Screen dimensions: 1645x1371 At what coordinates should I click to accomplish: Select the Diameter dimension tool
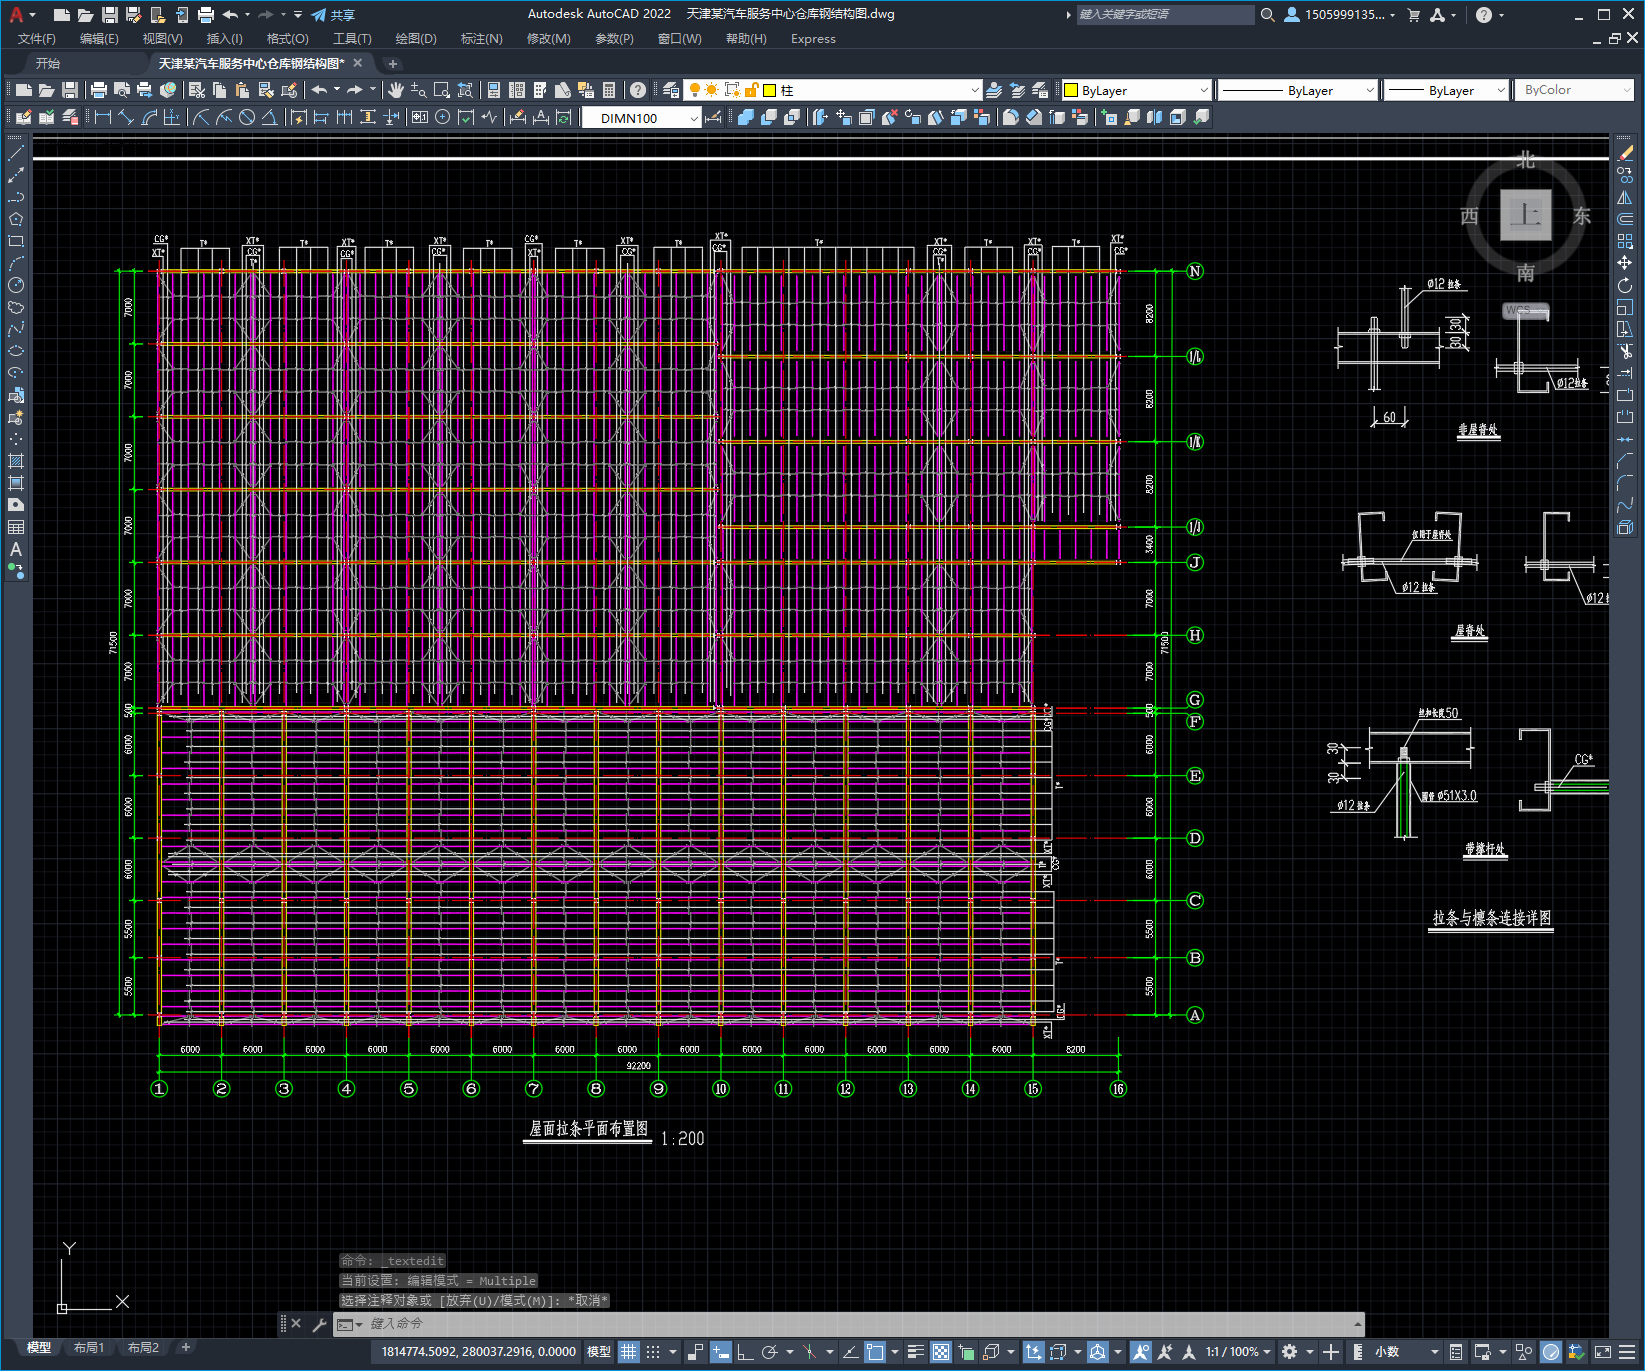[x=247, y=117]
